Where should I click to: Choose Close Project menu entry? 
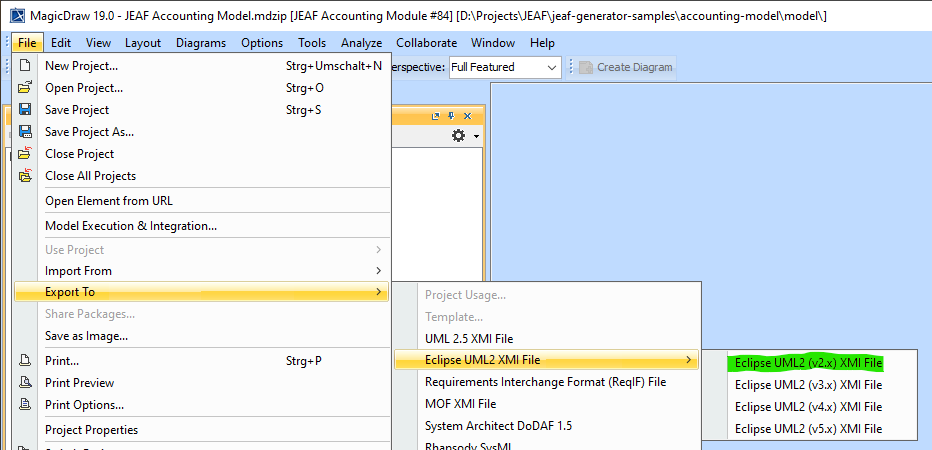(201, 154)
